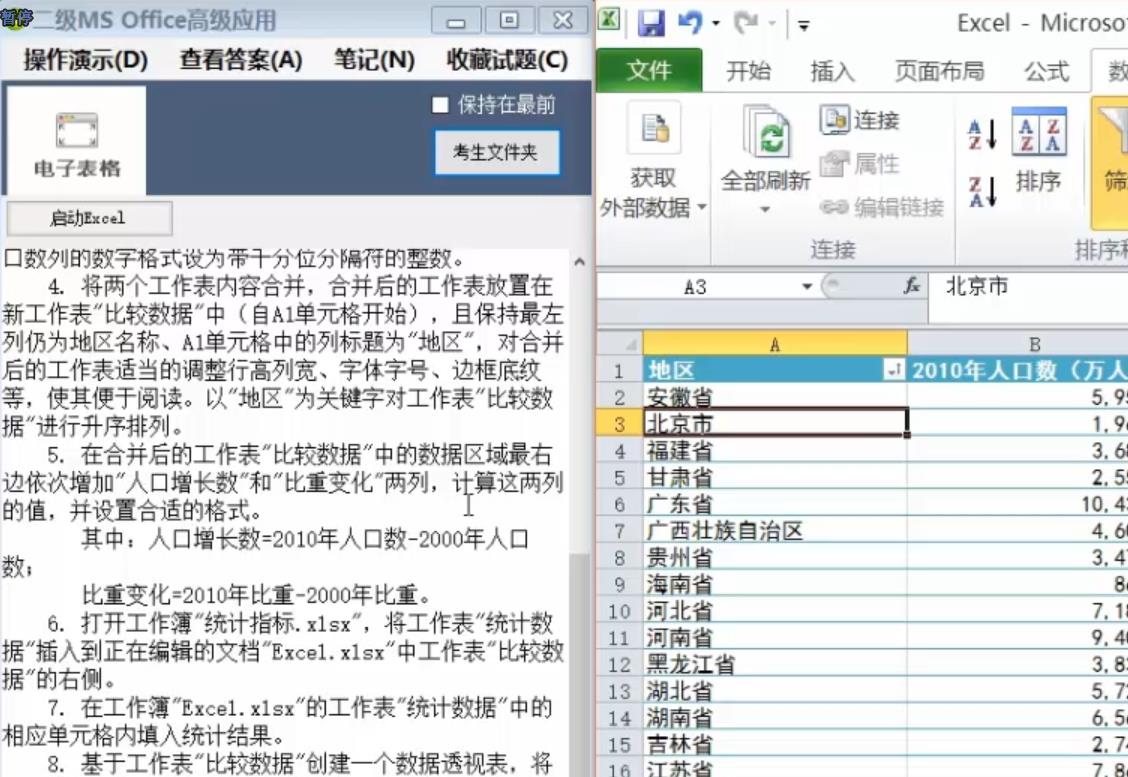Minimize the 二级MS Office高级应用 window
The height and width of the screenshot is (777, 1128).
(456, 21)
